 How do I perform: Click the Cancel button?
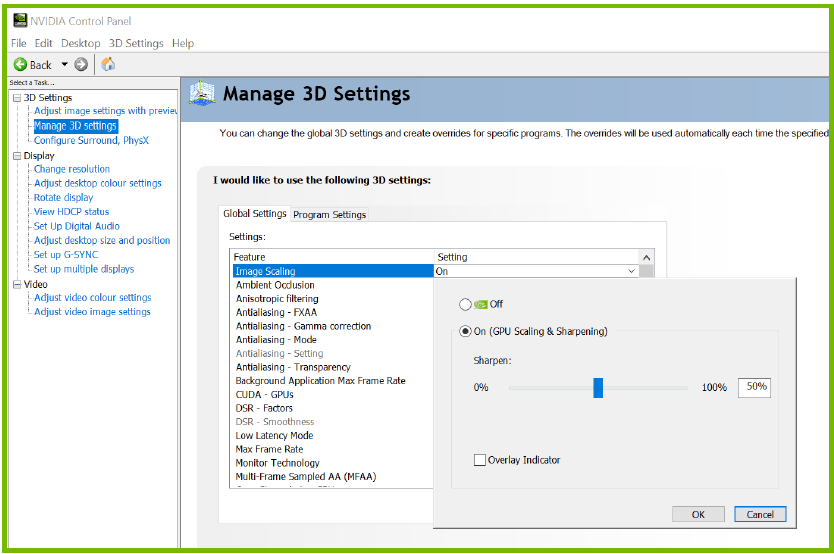pyautogui.click(x=760, y=514)
